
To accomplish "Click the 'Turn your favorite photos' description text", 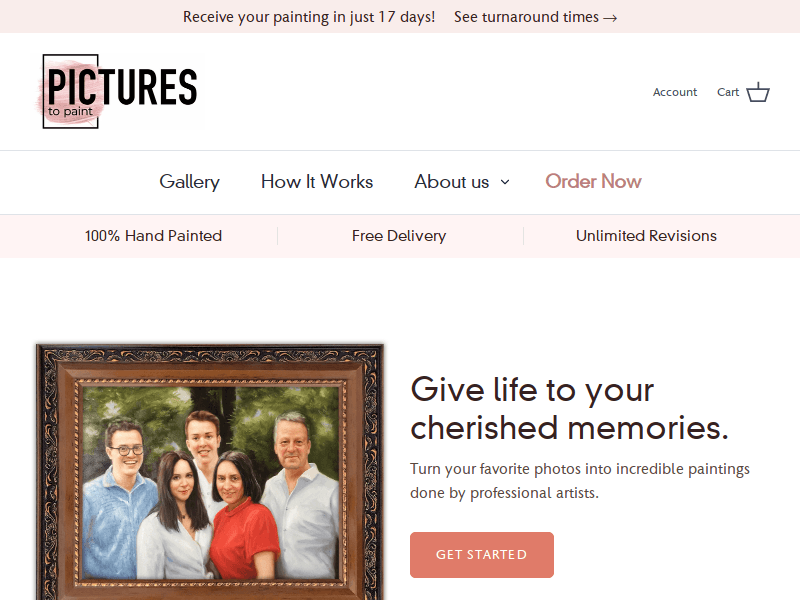I will [580, 481].
